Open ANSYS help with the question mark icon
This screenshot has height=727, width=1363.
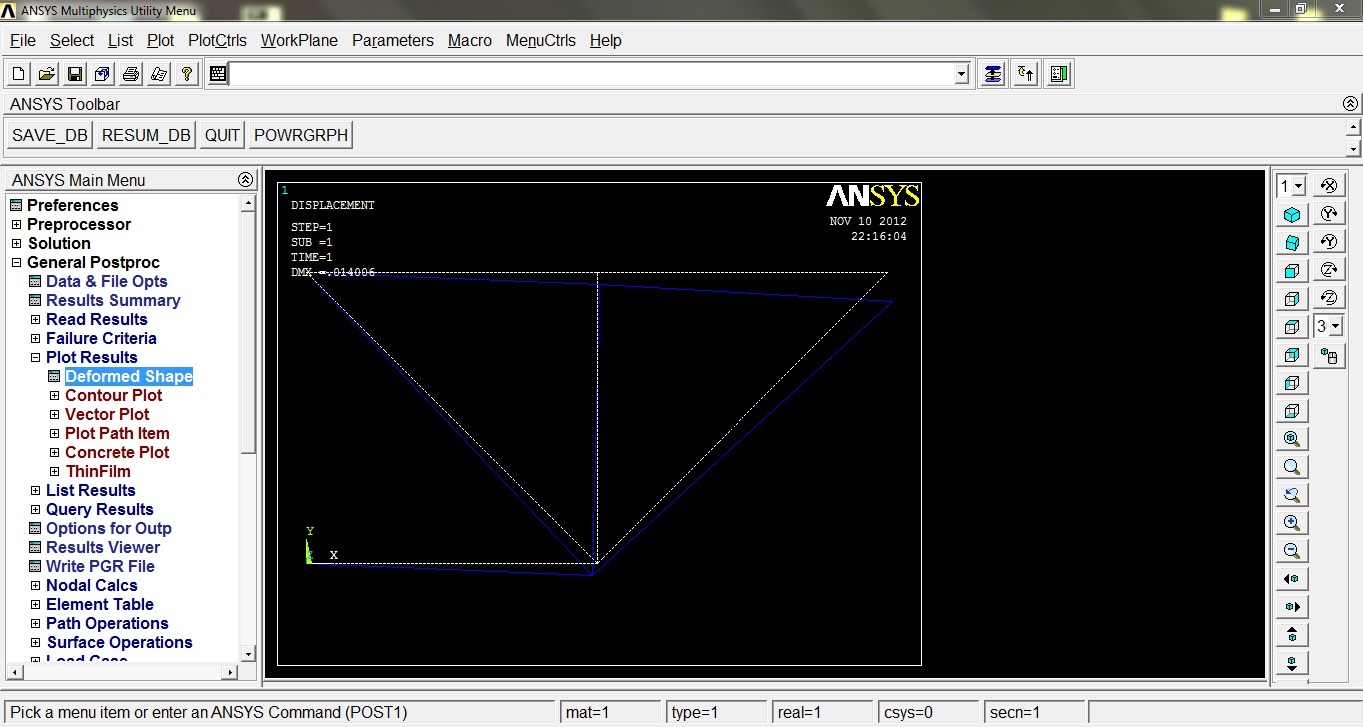click(187, 74)
